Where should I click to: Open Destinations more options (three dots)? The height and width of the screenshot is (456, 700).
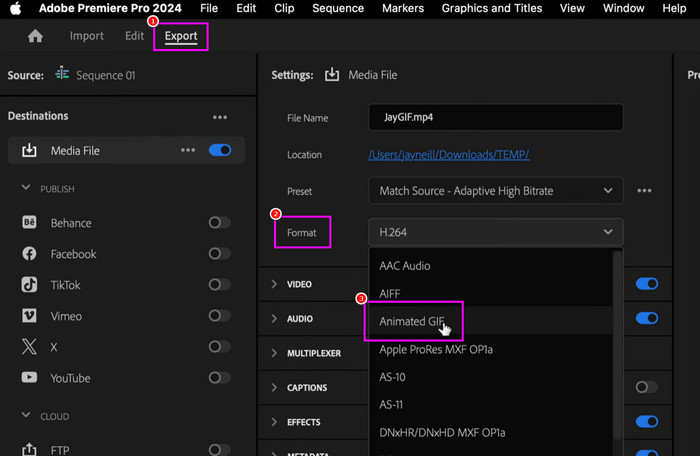[x=220, y=117]
